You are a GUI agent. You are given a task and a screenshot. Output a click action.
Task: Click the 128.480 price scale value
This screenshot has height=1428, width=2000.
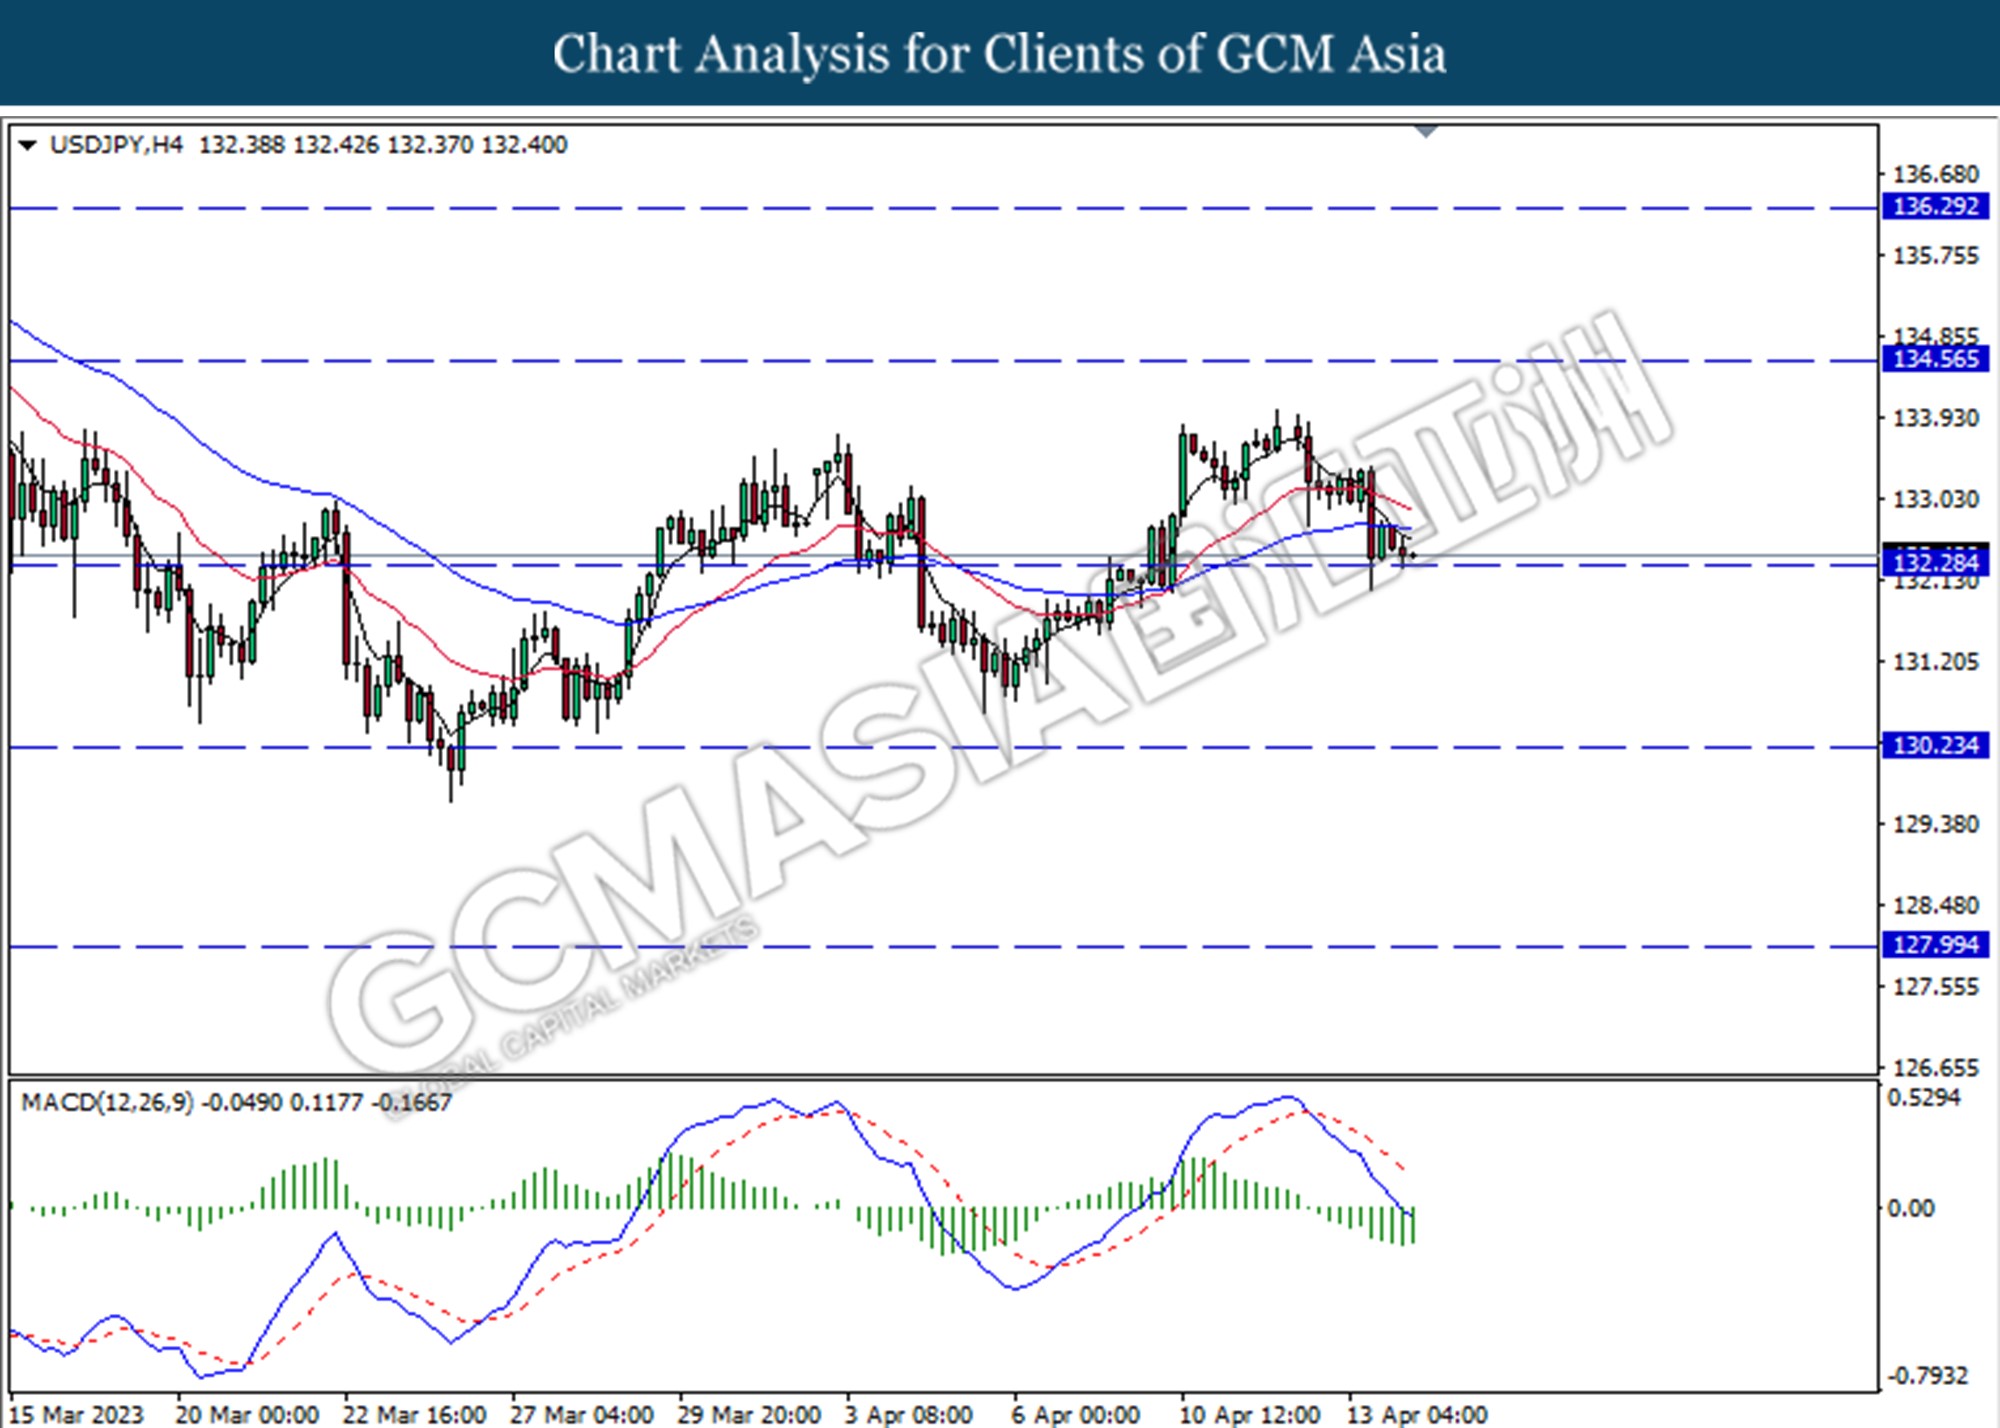(1935, 905)
